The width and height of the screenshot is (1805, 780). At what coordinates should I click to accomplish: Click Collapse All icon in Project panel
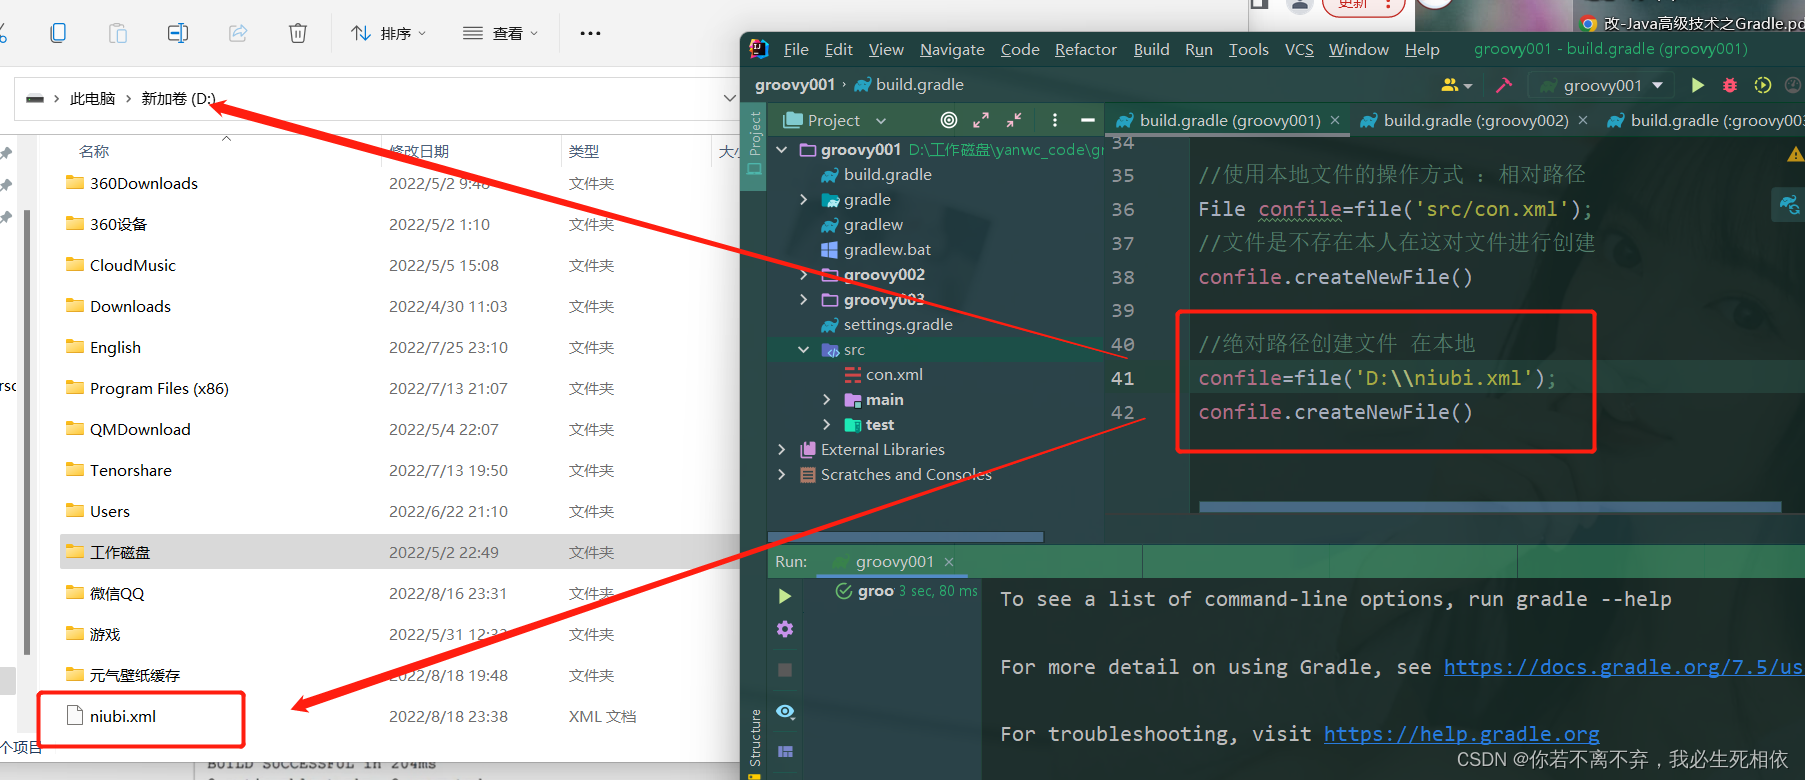(x=1014, y=120)
